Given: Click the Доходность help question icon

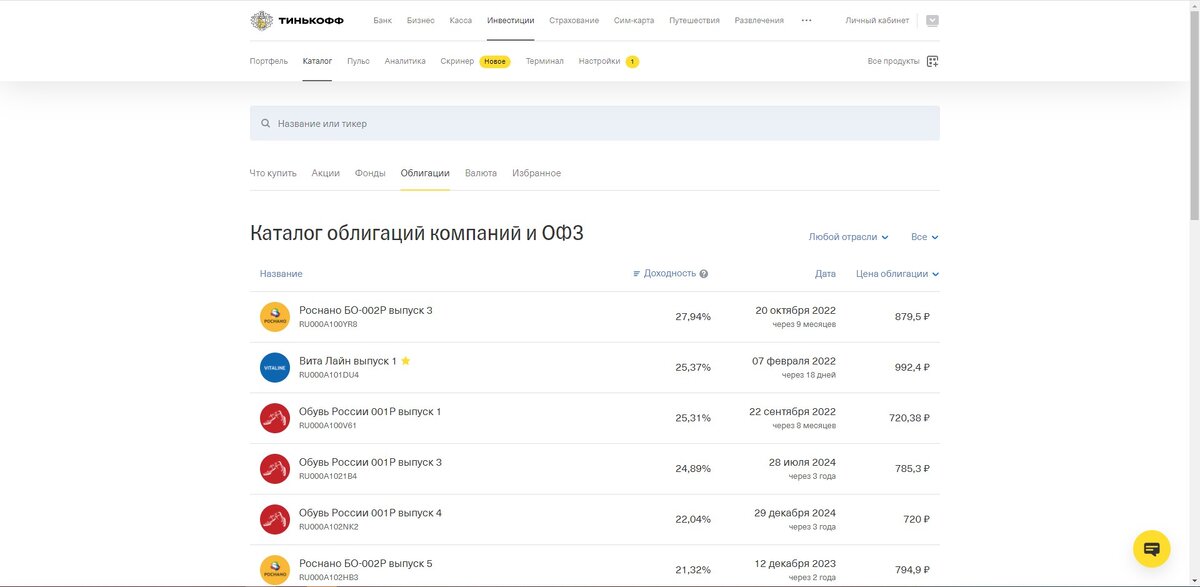Looking at the screenshot, I should tap(704, 274).
